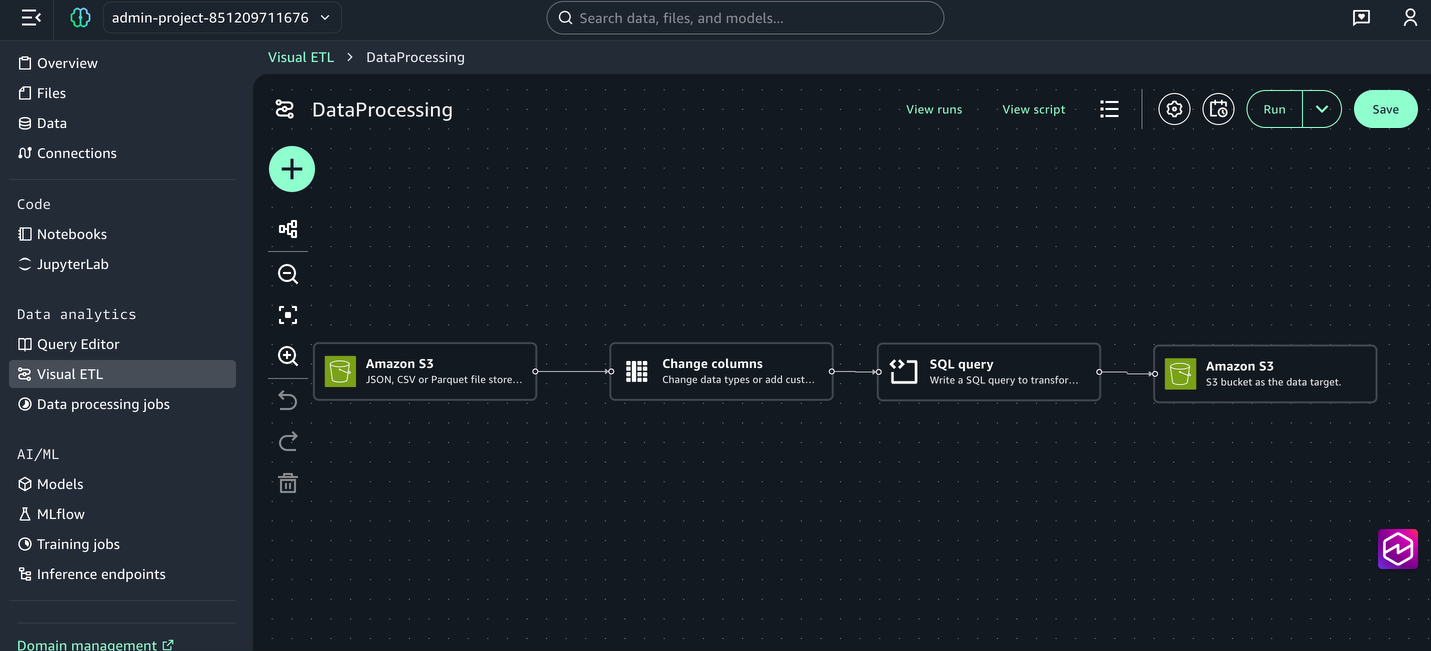The width and height of the screenshot is (1431, 651).
Task: Open the list view icon in toolbar
Action: coord(1109,109)
